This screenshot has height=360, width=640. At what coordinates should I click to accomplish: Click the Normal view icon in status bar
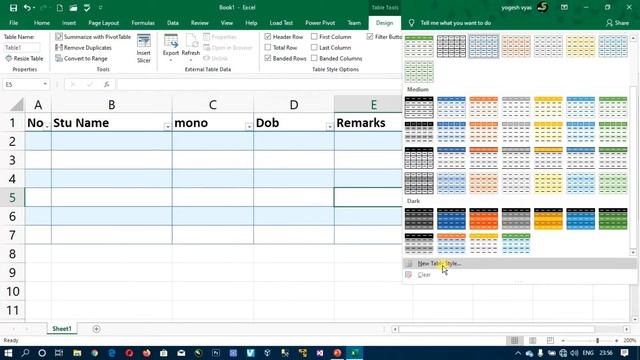(x=514, y=340)
